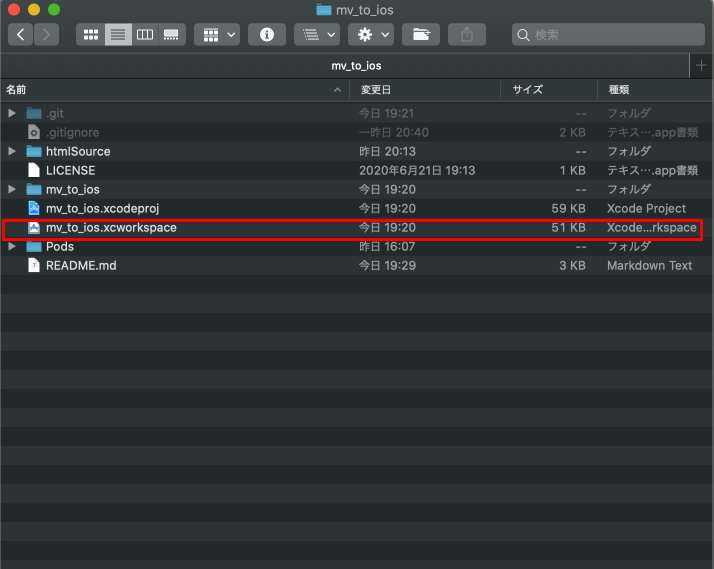Viewport: 714px width, 569px height.
Task: Select the Pods folder icon
Action: coord(34,246)
